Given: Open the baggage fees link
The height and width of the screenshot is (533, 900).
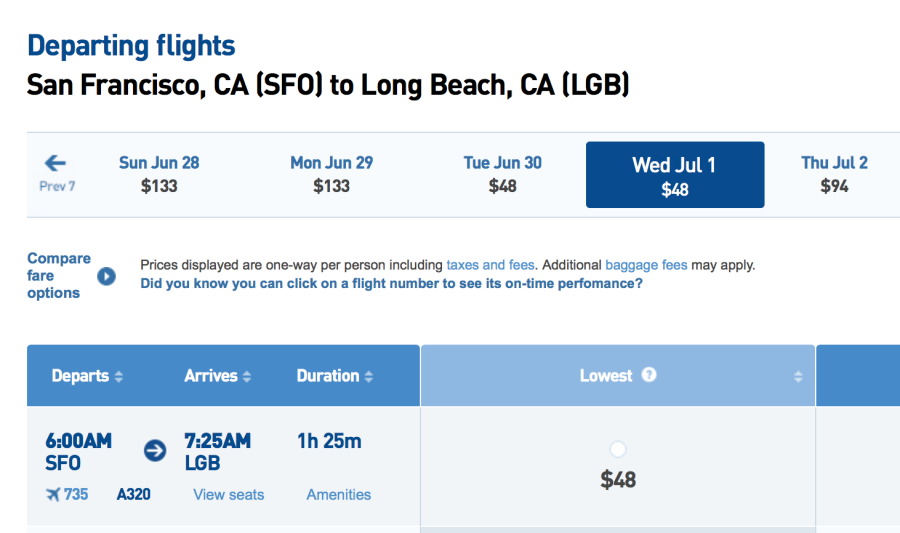Looking at the screenshot, I should [646, 265].
